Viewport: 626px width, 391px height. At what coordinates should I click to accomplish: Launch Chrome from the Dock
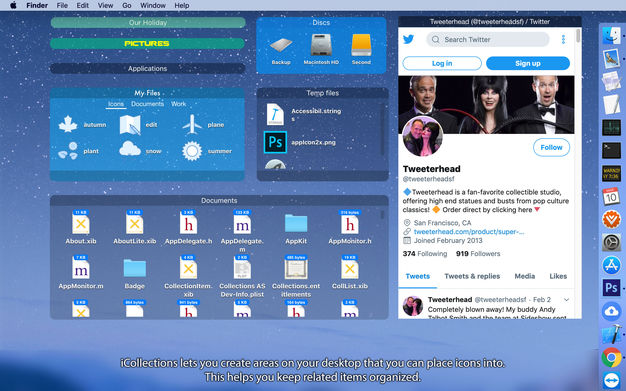click(611, 357)
